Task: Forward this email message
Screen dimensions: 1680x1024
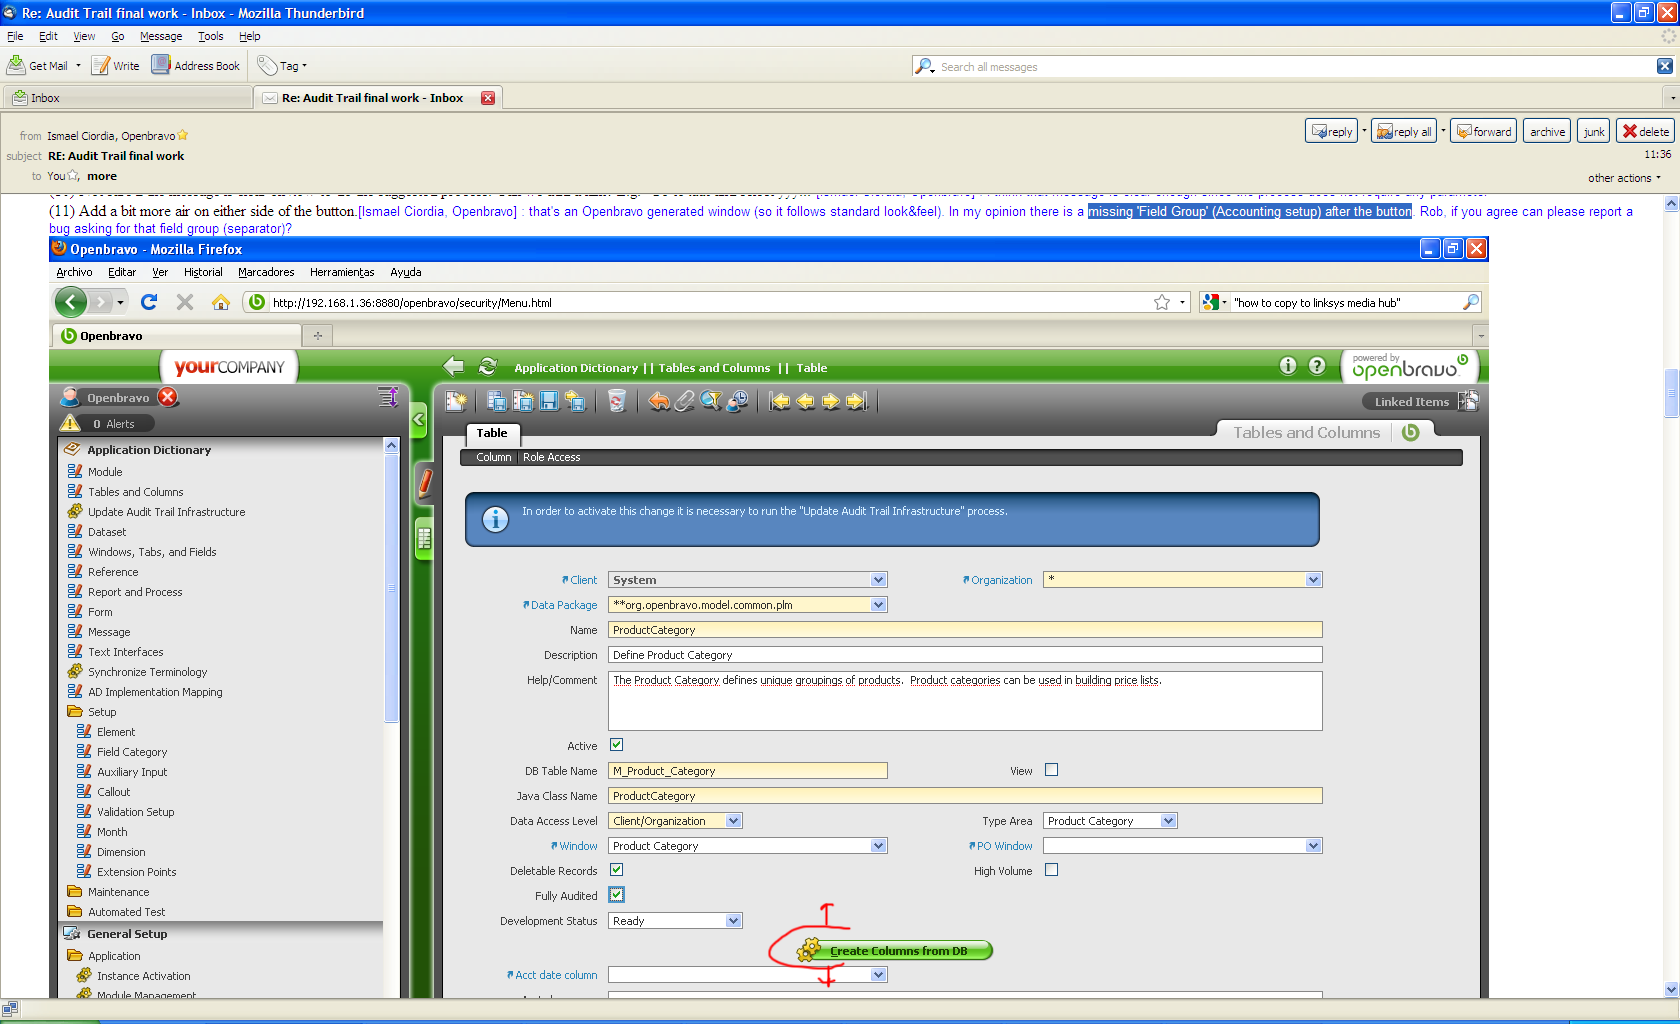Action: [x=1483, y=131]
